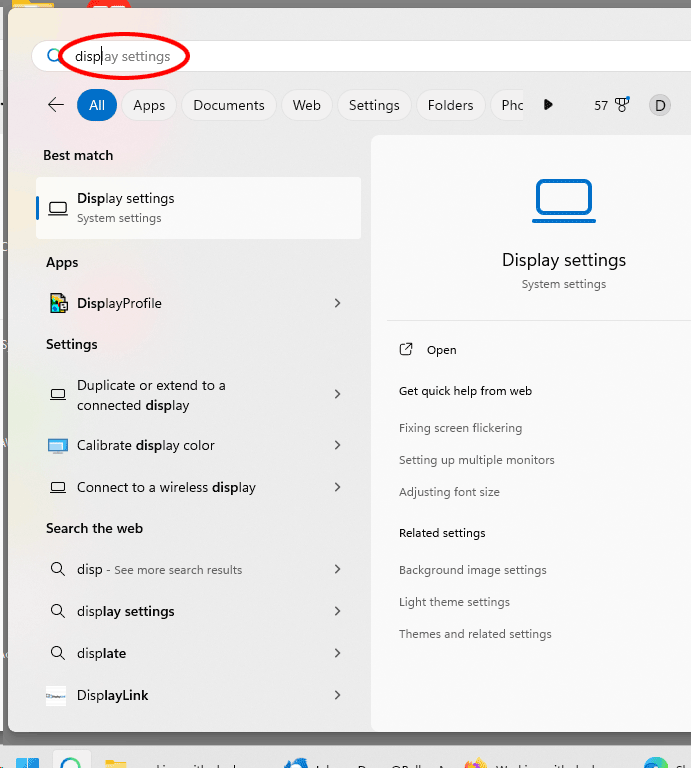Click the Calibrate display color monitor icon
Viewport: 691px width, 768px height.
tap(58, 446)
